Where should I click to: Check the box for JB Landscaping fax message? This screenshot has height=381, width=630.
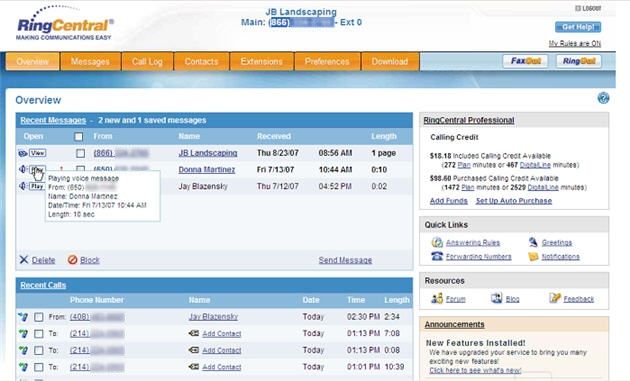pos(80,153)
